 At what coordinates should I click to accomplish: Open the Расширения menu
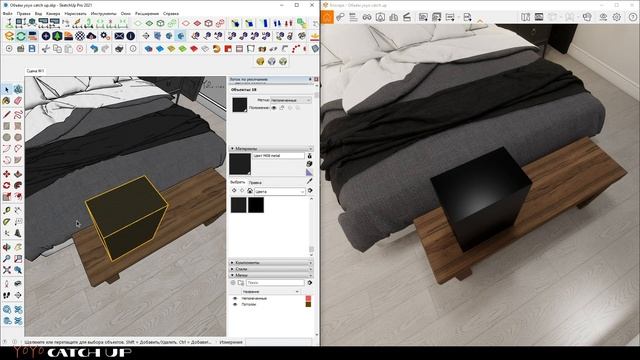(147, 13)
